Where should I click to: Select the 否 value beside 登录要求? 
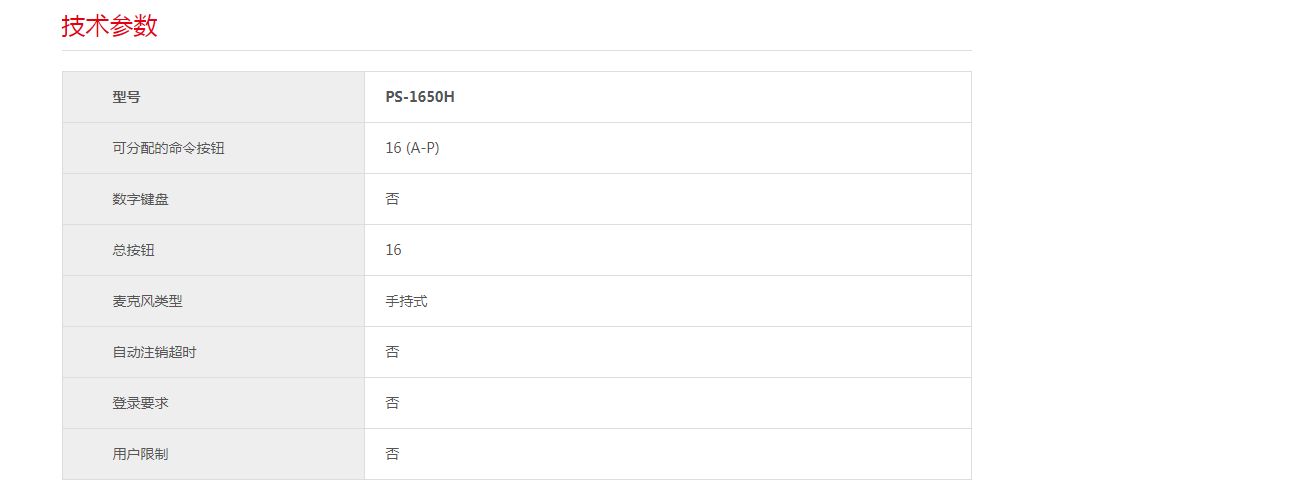click(392, 403)
